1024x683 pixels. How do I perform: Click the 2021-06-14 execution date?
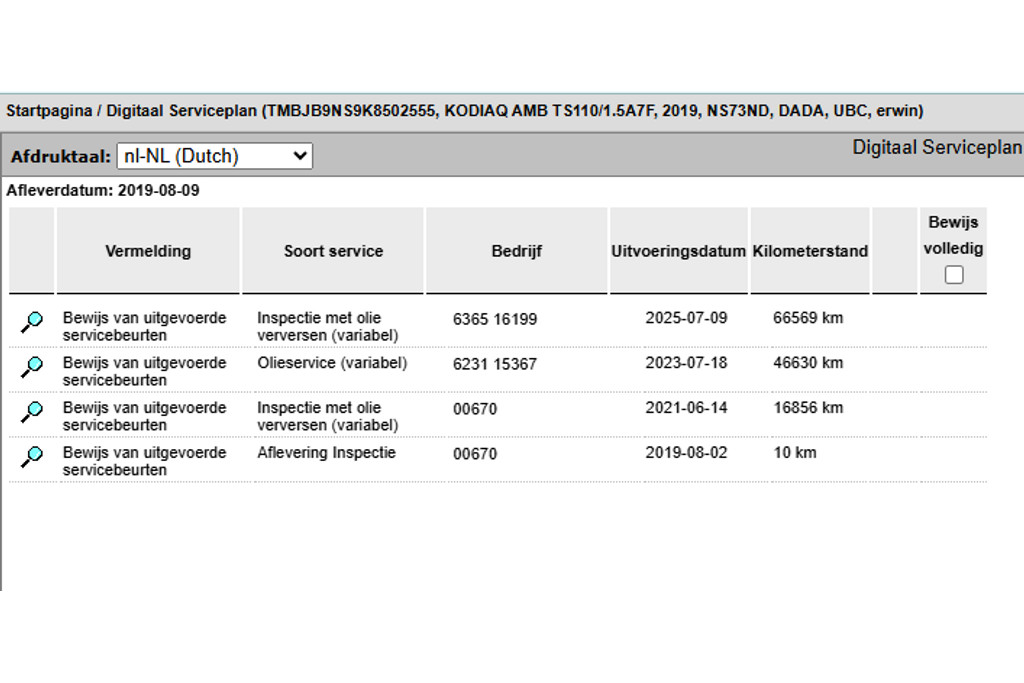686,408
